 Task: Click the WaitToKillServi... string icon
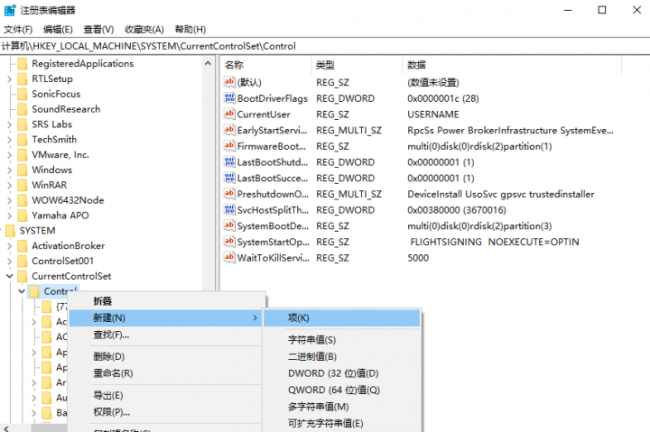(229, 257)
